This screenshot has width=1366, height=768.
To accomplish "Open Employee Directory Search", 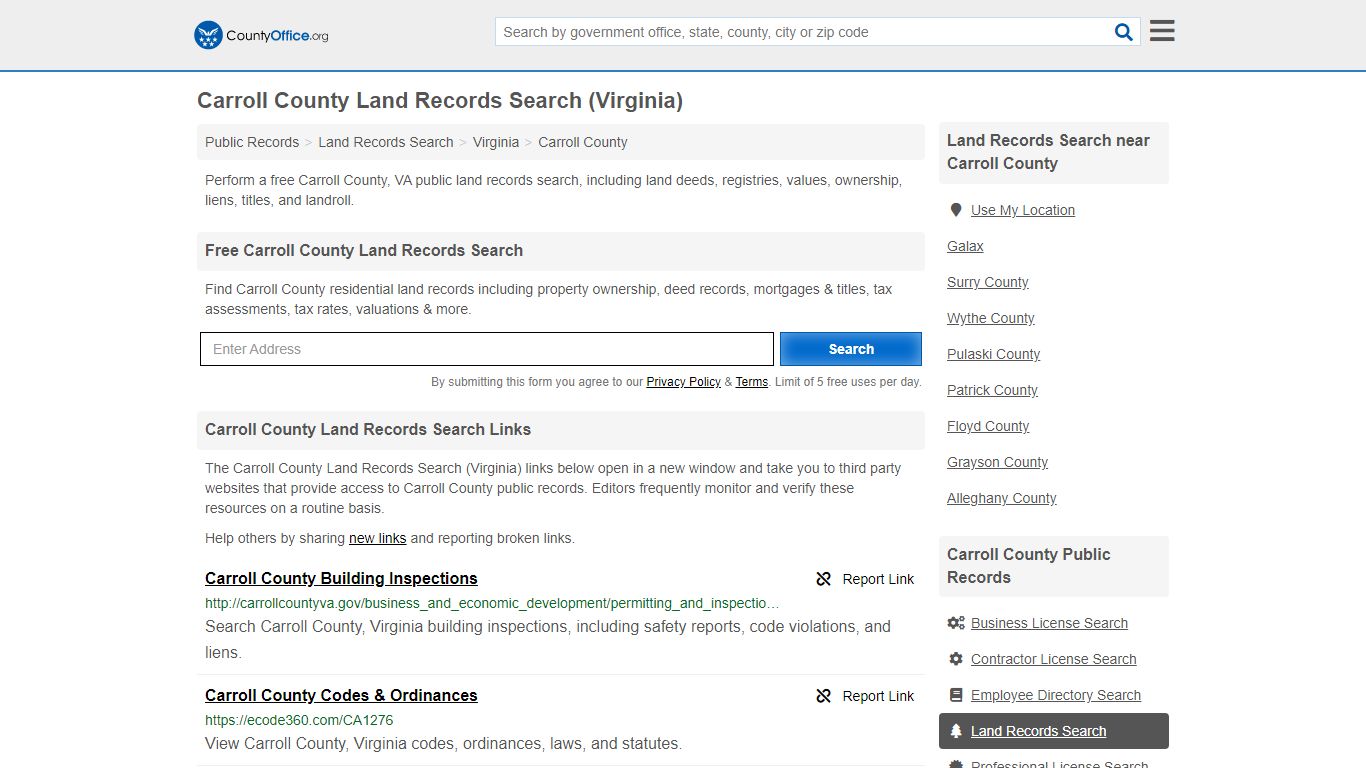I will point(1056,695).
